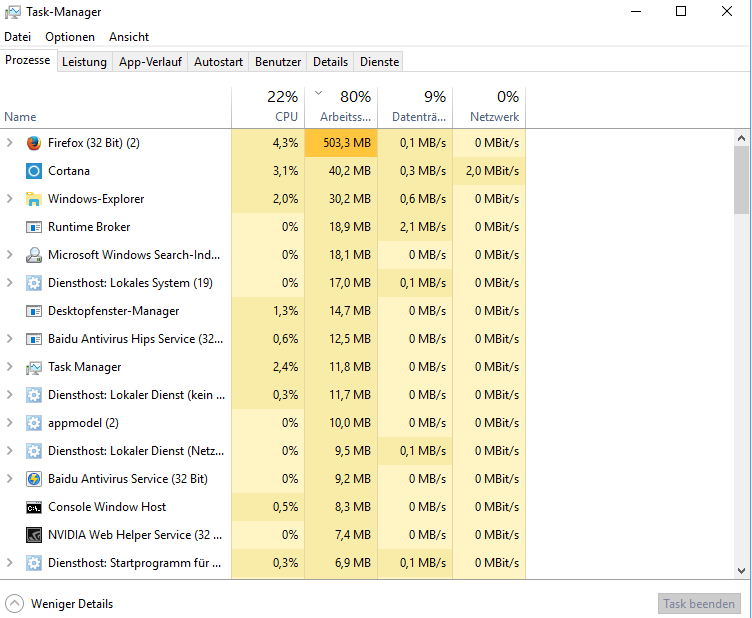
Task: Click the scrollbar down arrow
Action: click(x=741, y=571)
